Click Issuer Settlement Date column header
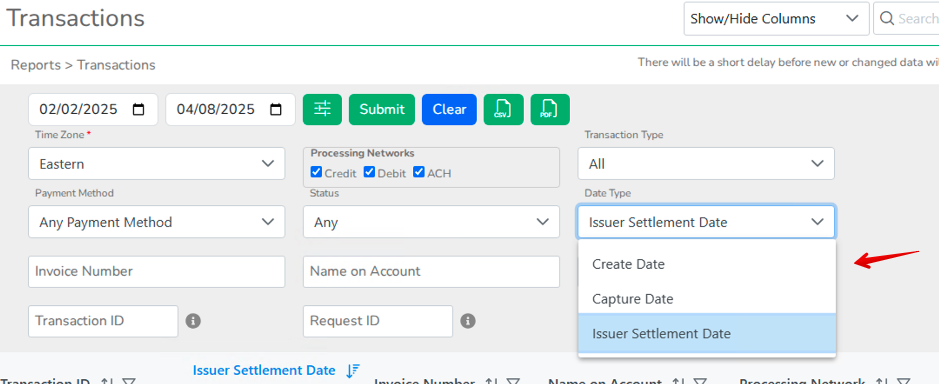The image size is (939, 384). (263, 370)
